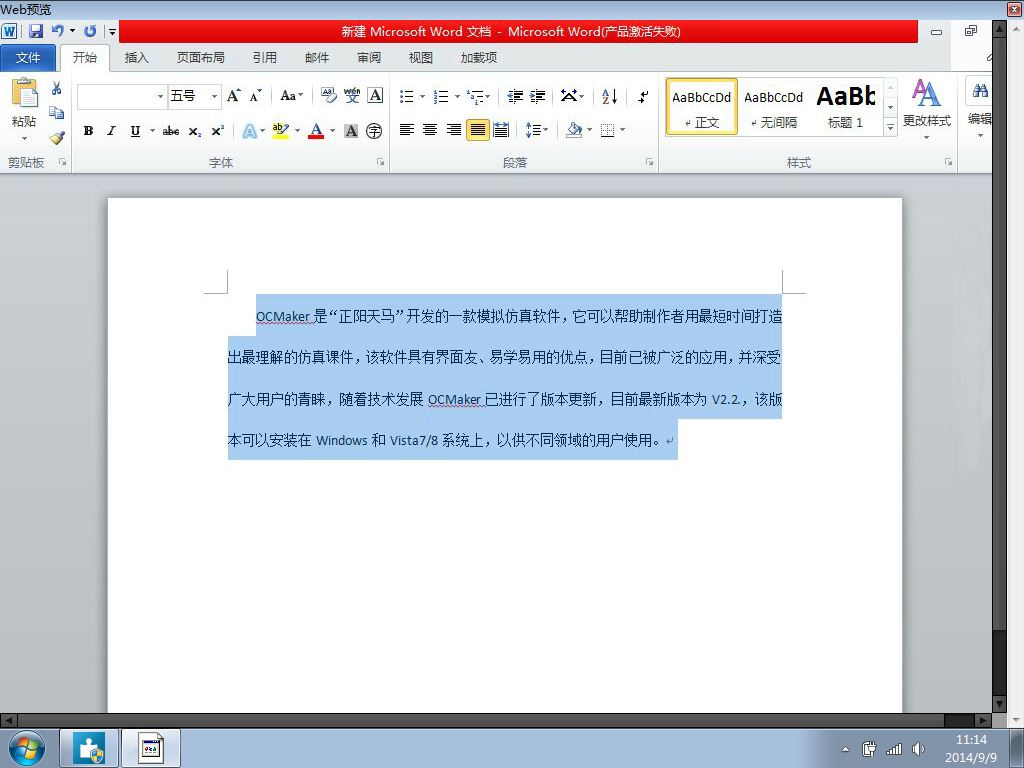Apply strikethrough to selected text

[171, 131]
